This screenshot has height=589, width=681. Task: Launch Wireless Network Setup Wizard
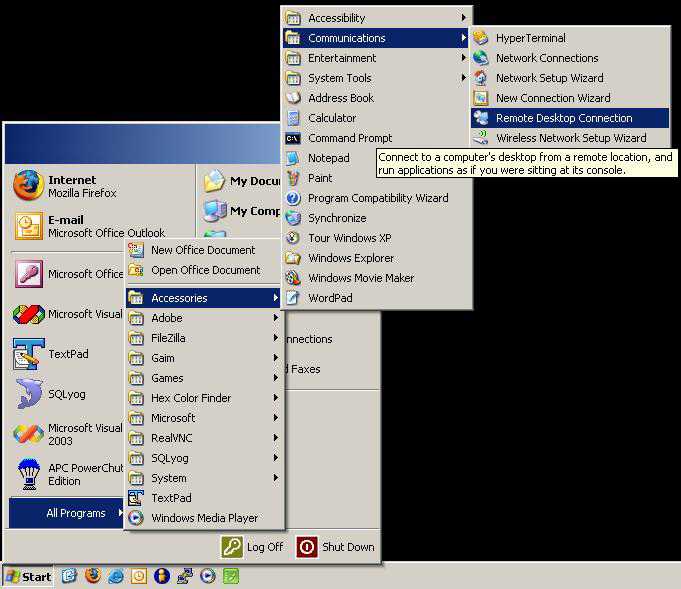click(x=570, y=138)
